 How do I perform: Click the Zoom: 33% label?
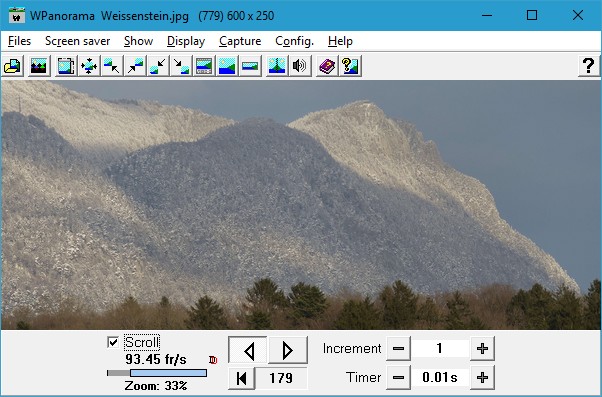tap(156, 386)
